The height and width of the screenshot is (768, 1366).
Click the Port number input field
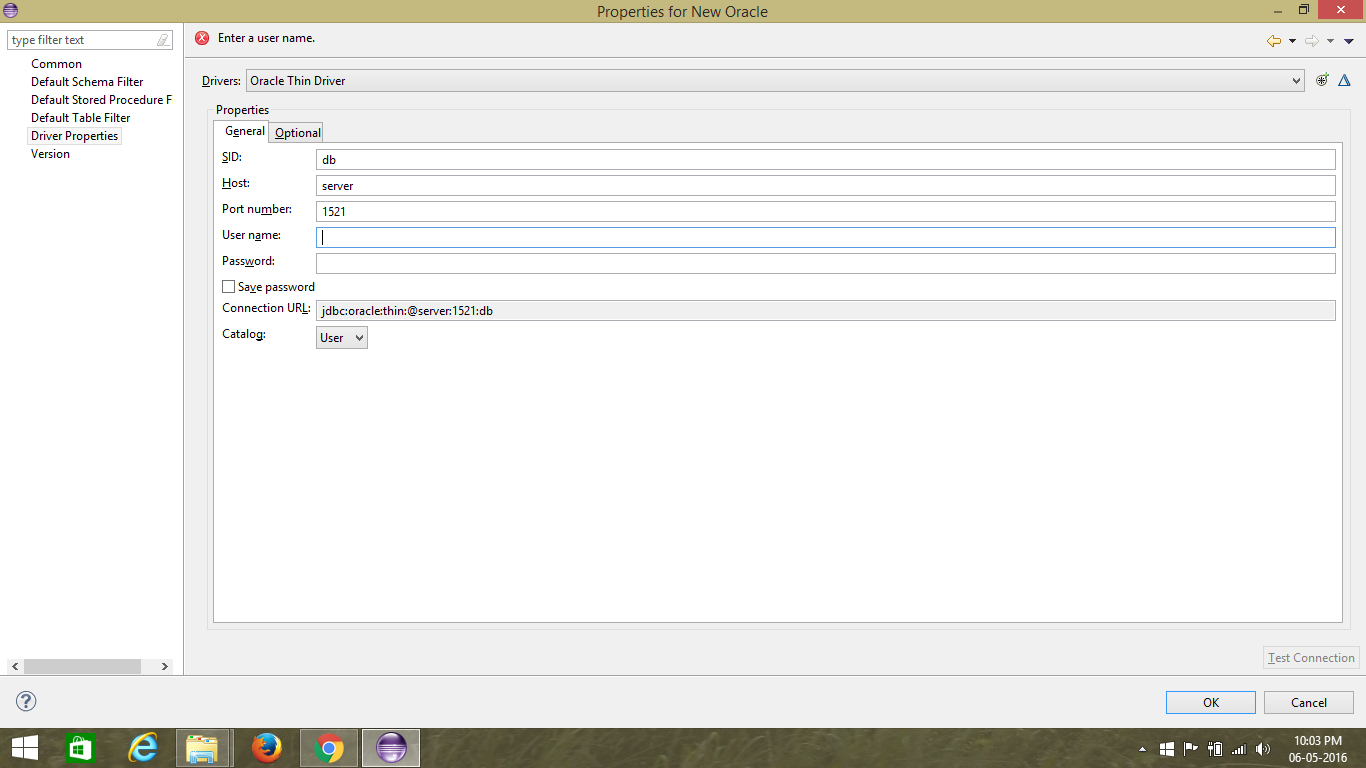click(826, 211)
